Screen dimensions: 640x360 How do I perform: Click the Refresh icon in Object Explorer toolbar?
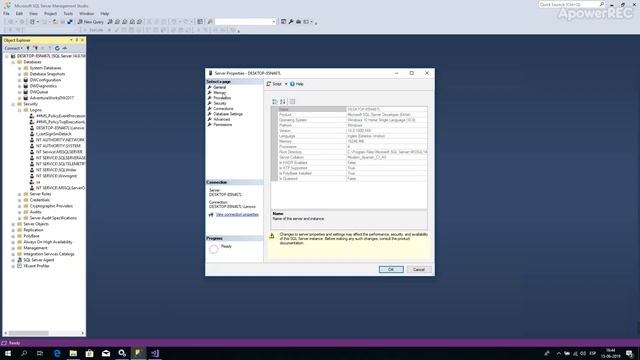(x=57, y=48)
